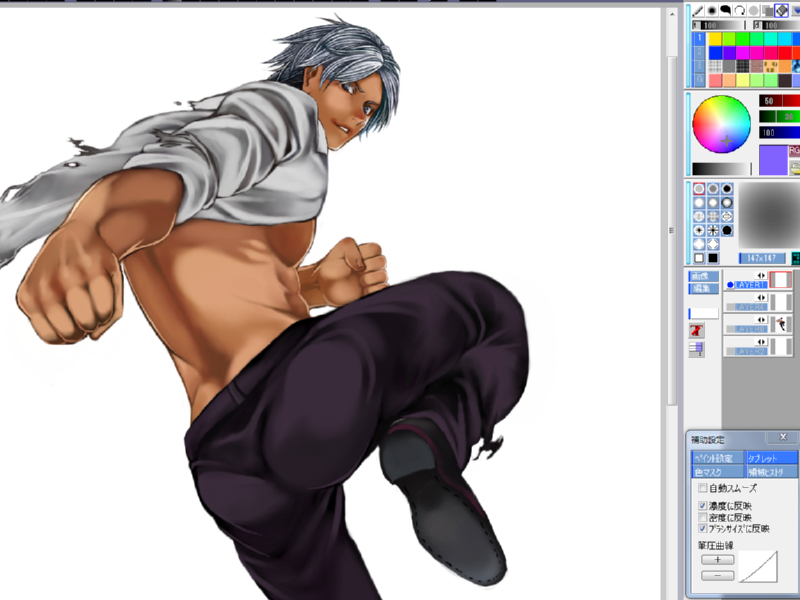Toggle visibility box of the second layer
This screenshot has width=800, height=600.
point(730,307)
